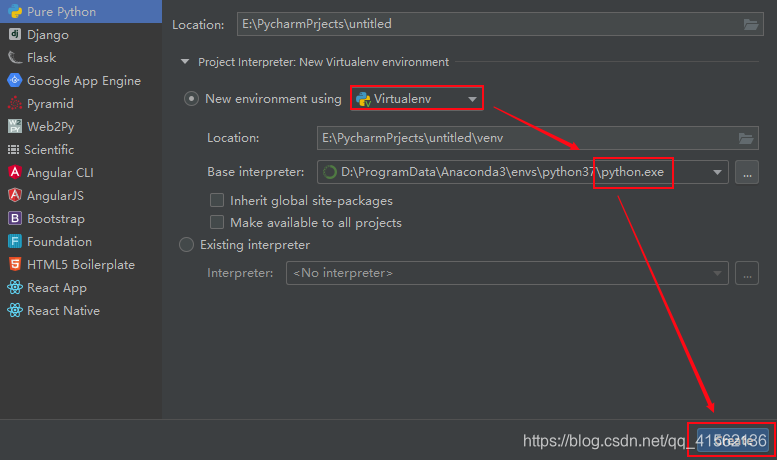
Task: Click the React Native atom icon
Action: point(15,310)
